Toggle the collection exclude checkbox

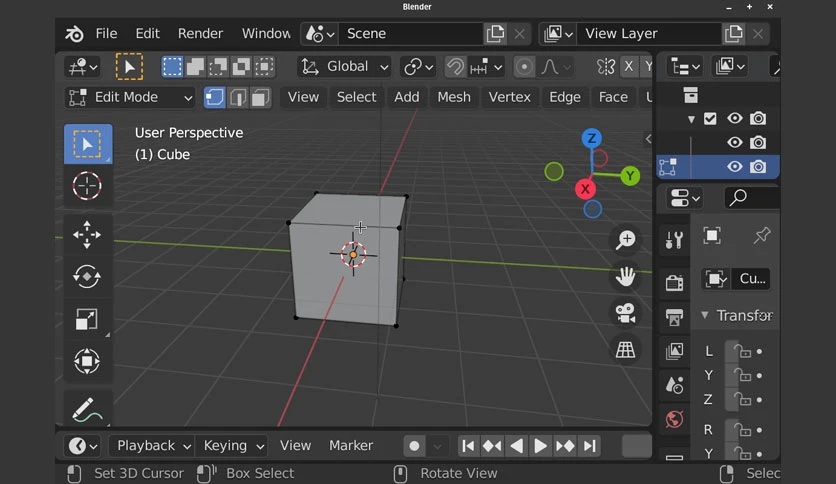pos(710,118)
